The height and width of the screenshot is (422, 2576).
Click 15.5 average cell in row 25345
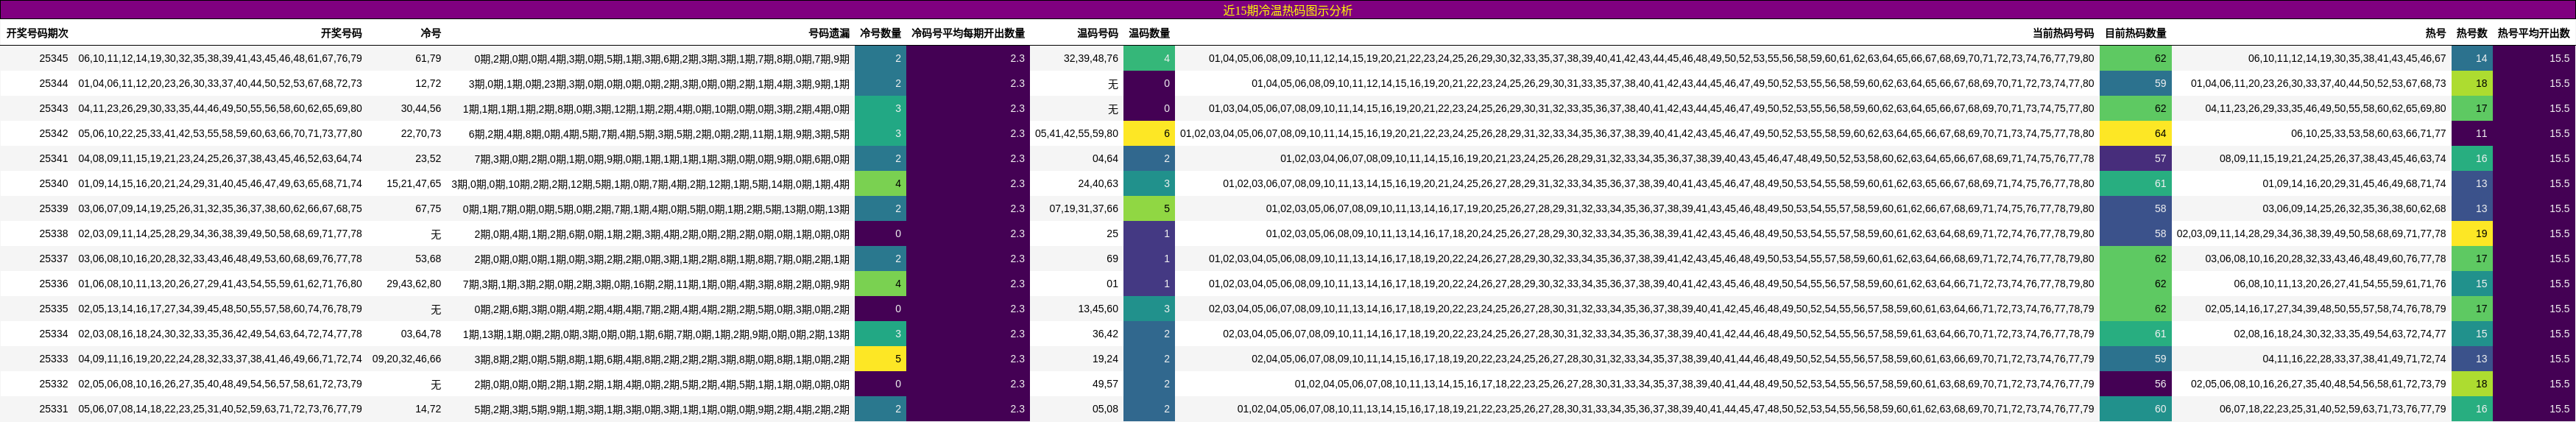tap(2534, 58)
